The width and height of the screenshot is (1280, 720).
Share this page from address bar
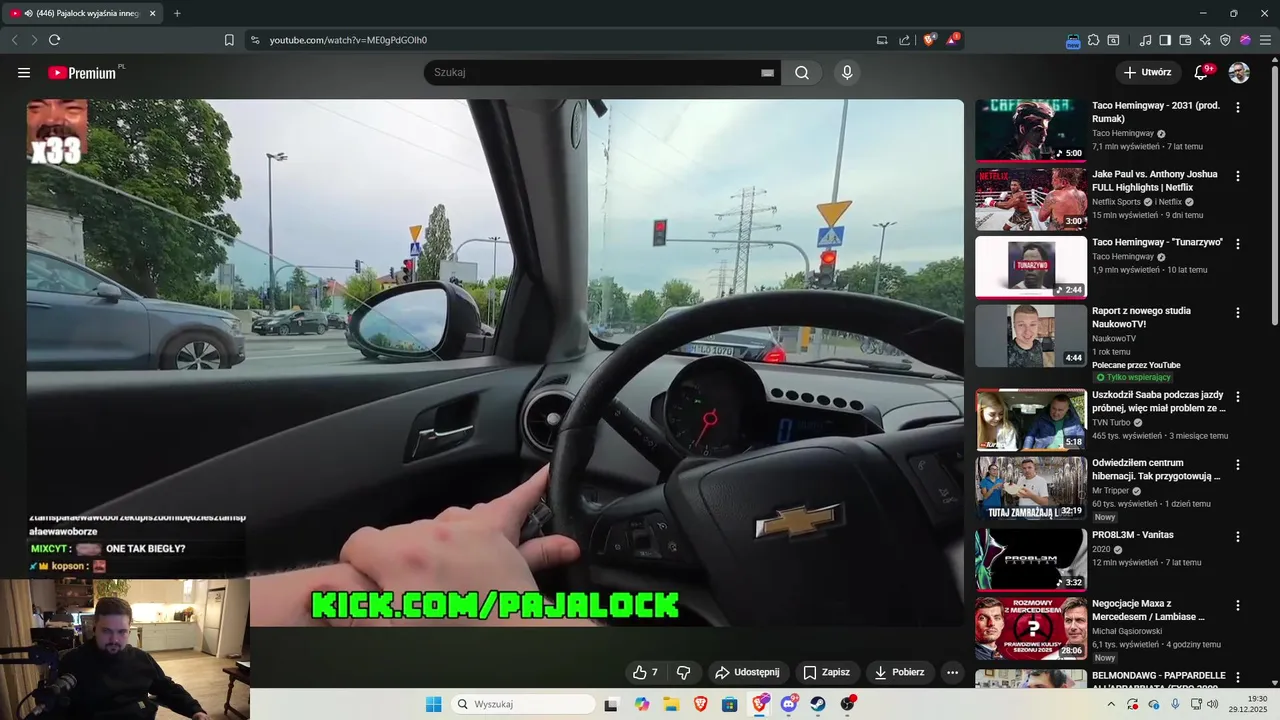tap(905, 40)
